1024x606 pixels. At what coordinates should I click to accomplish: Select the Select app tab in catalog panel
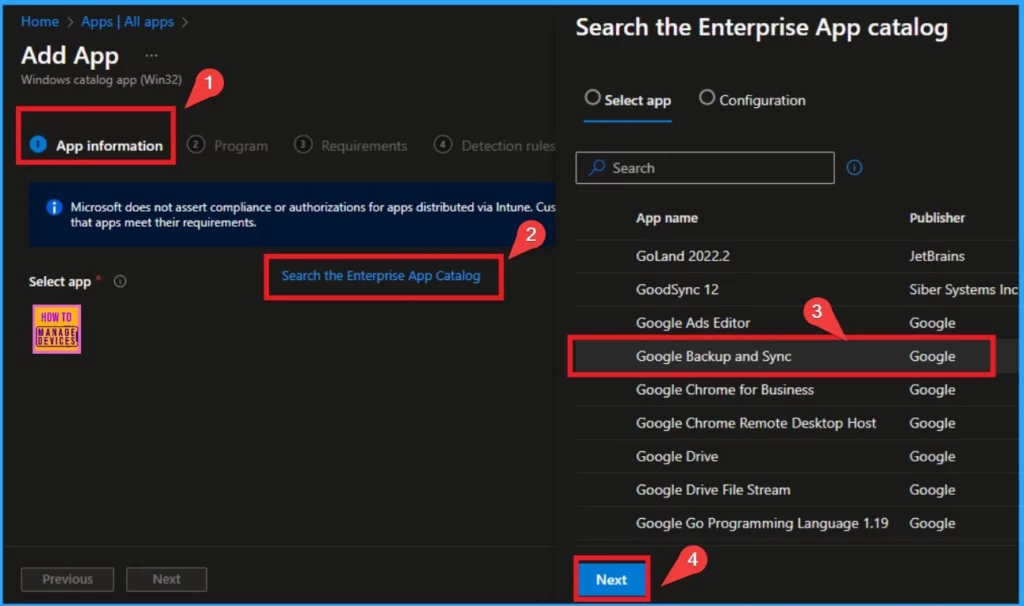coord(628,100)
